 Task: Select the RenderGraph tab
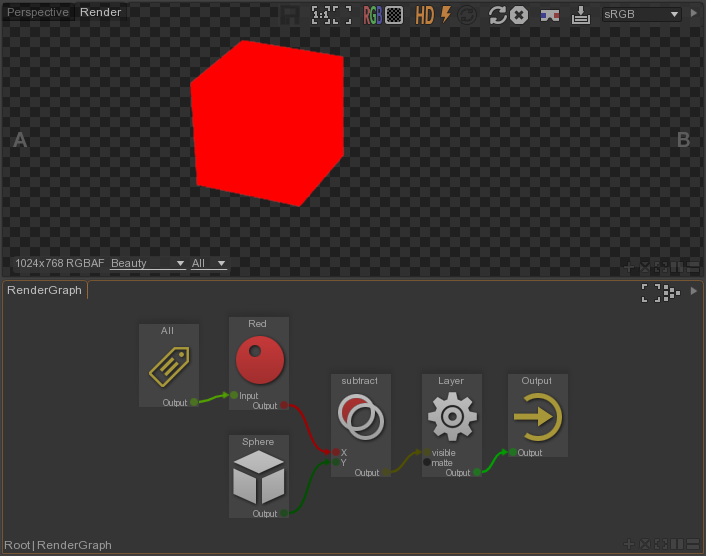point(44,290)
